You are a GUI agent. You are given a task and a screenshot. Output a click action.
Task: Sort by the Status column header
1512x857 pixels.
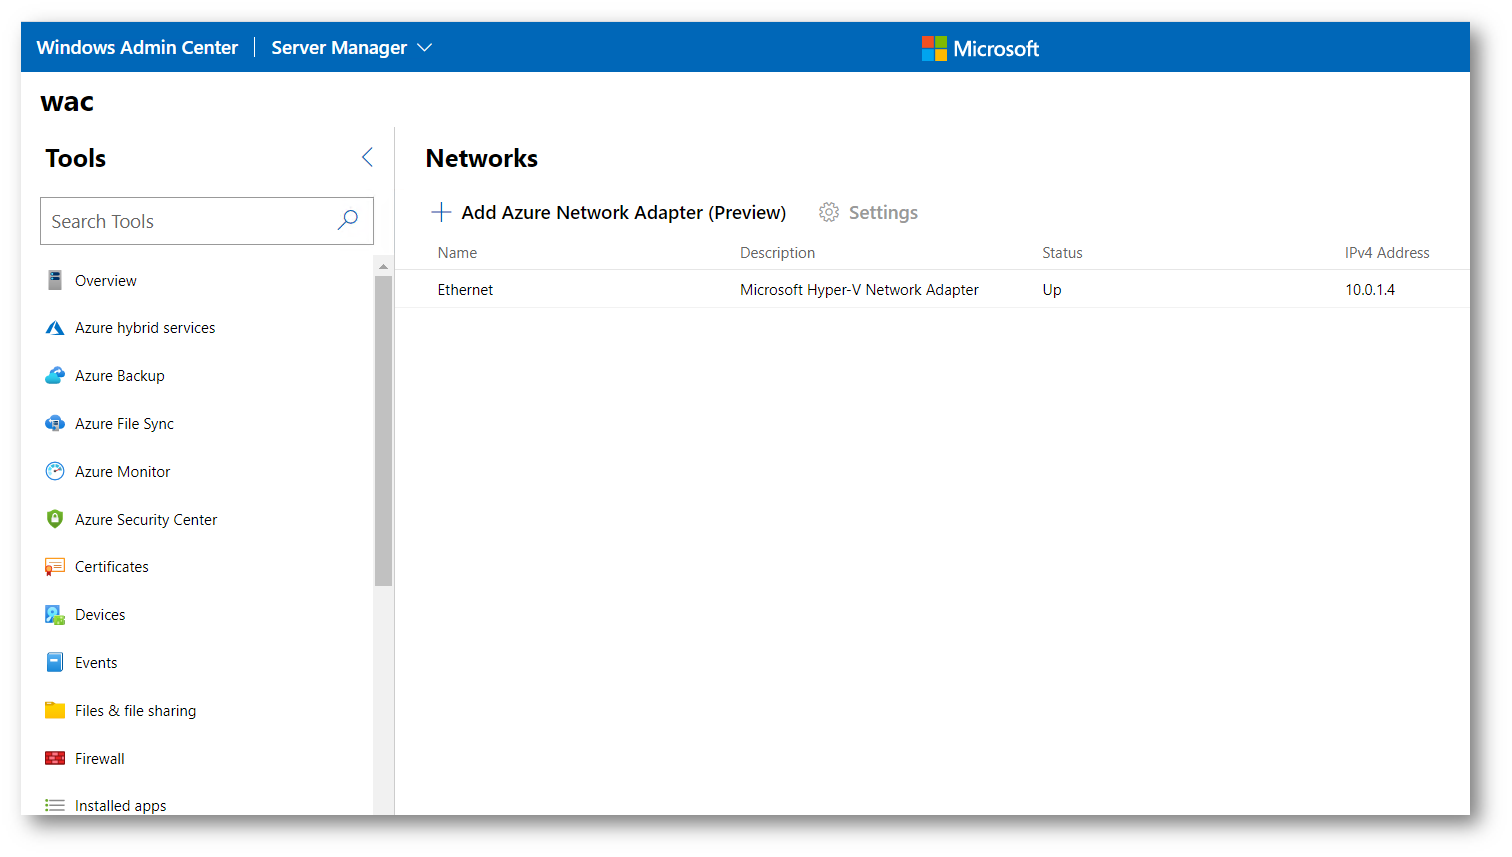tap(1062, 253)
